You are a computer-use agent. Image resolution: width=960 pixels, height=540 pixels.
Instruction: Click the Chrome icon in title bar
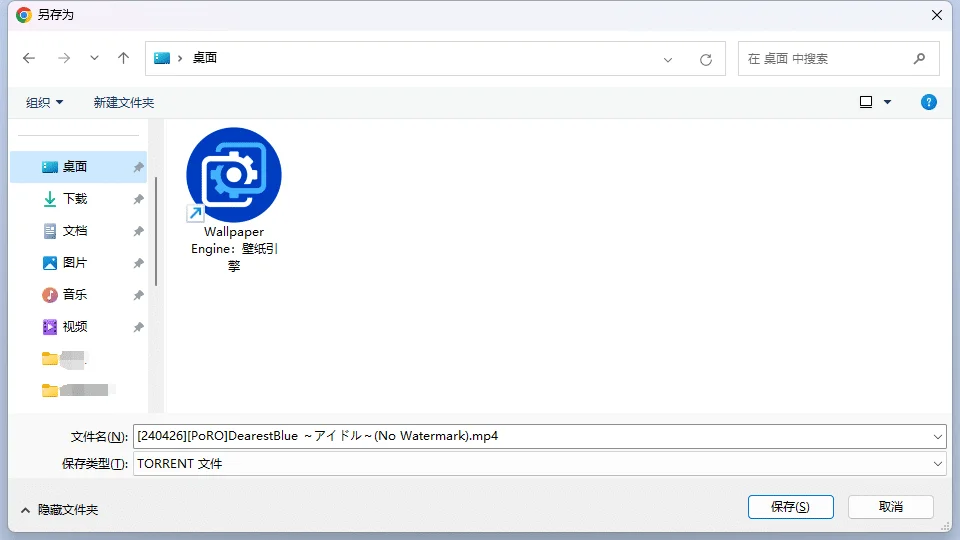24,15
